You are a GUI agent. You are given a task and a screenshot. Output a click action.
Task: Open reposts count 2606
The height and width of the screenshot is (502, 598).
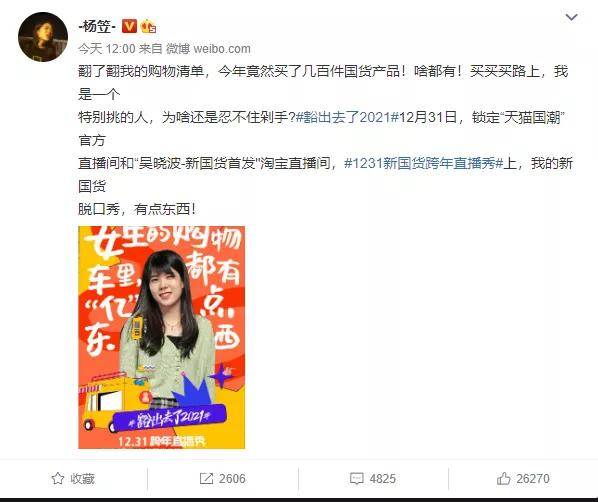pos(232,478)
